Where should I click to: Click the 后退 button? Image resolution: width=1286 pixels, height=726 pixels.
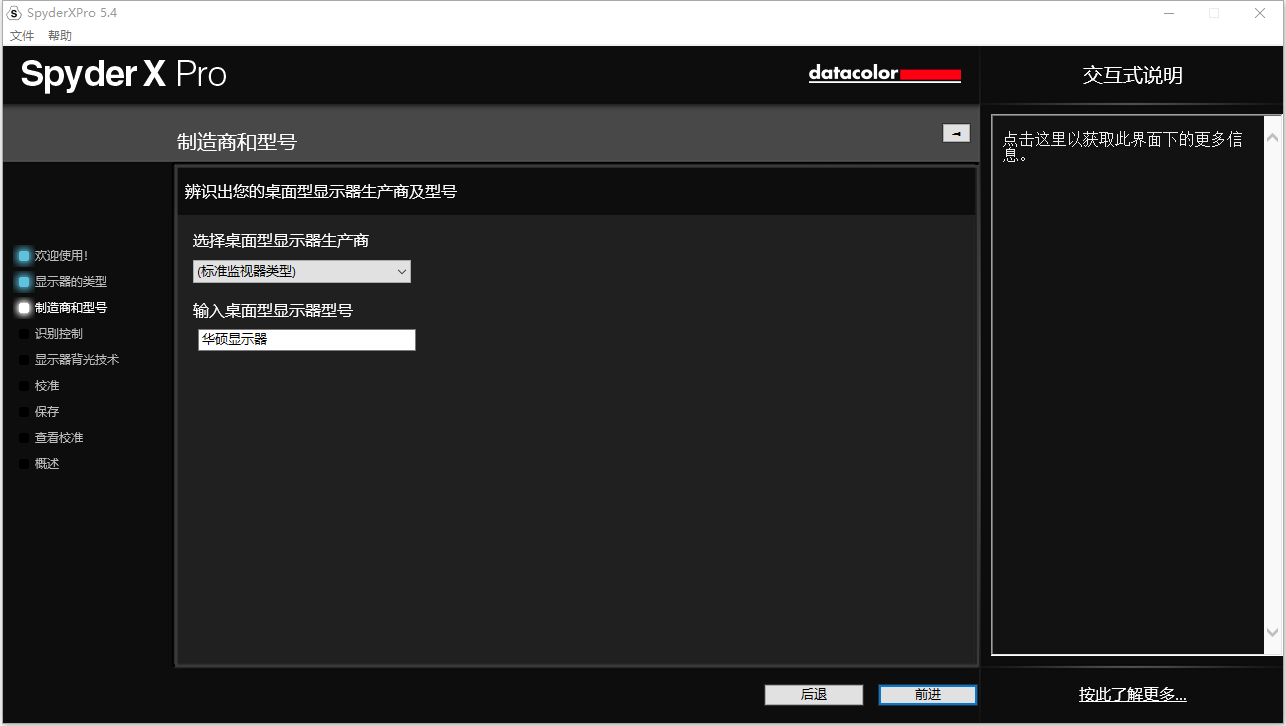tap(813, 695)
